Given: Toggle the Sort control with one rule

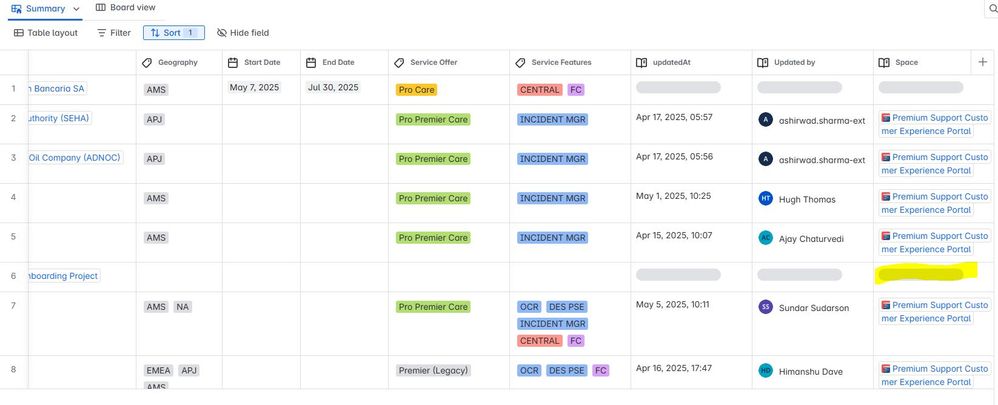Looking at the screenshot, I should click(174, 32).
